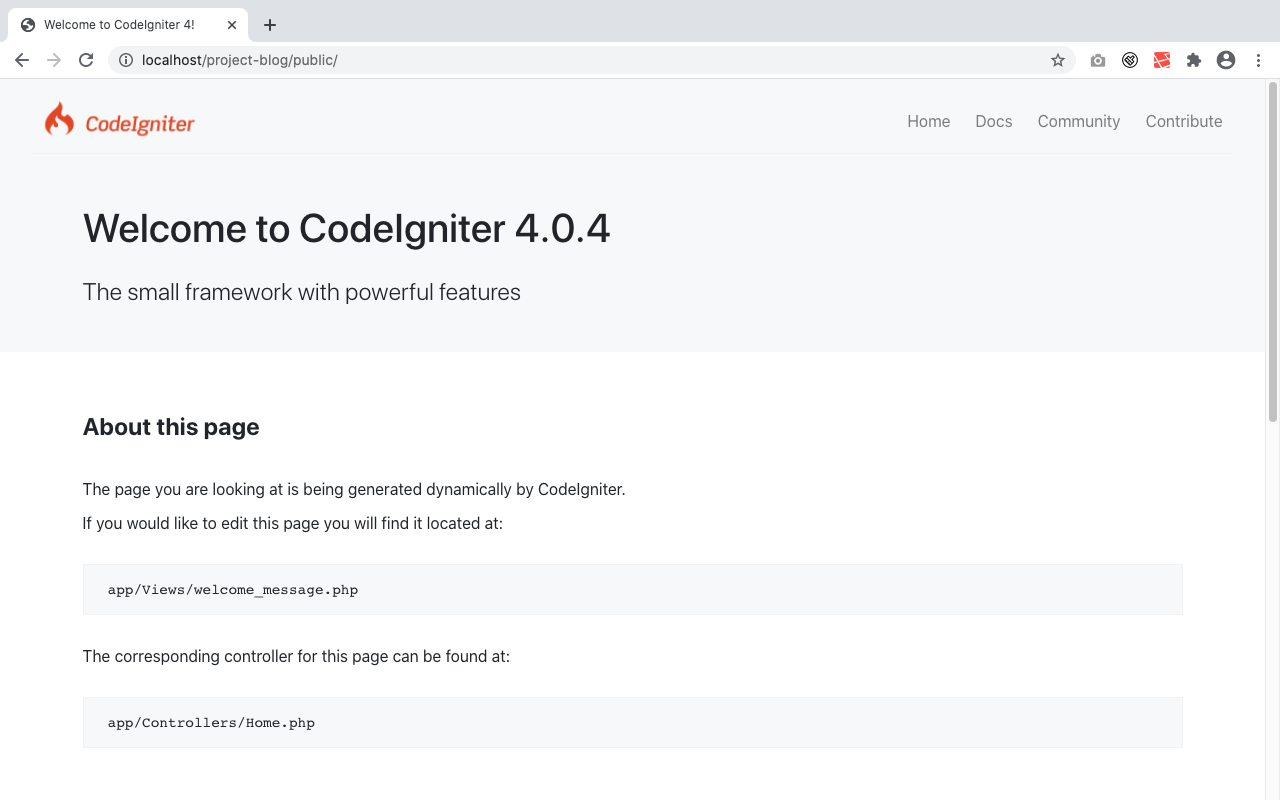Open the browser profile avatar
Screen dimensions: 1280x800
tap(1225, 60)
